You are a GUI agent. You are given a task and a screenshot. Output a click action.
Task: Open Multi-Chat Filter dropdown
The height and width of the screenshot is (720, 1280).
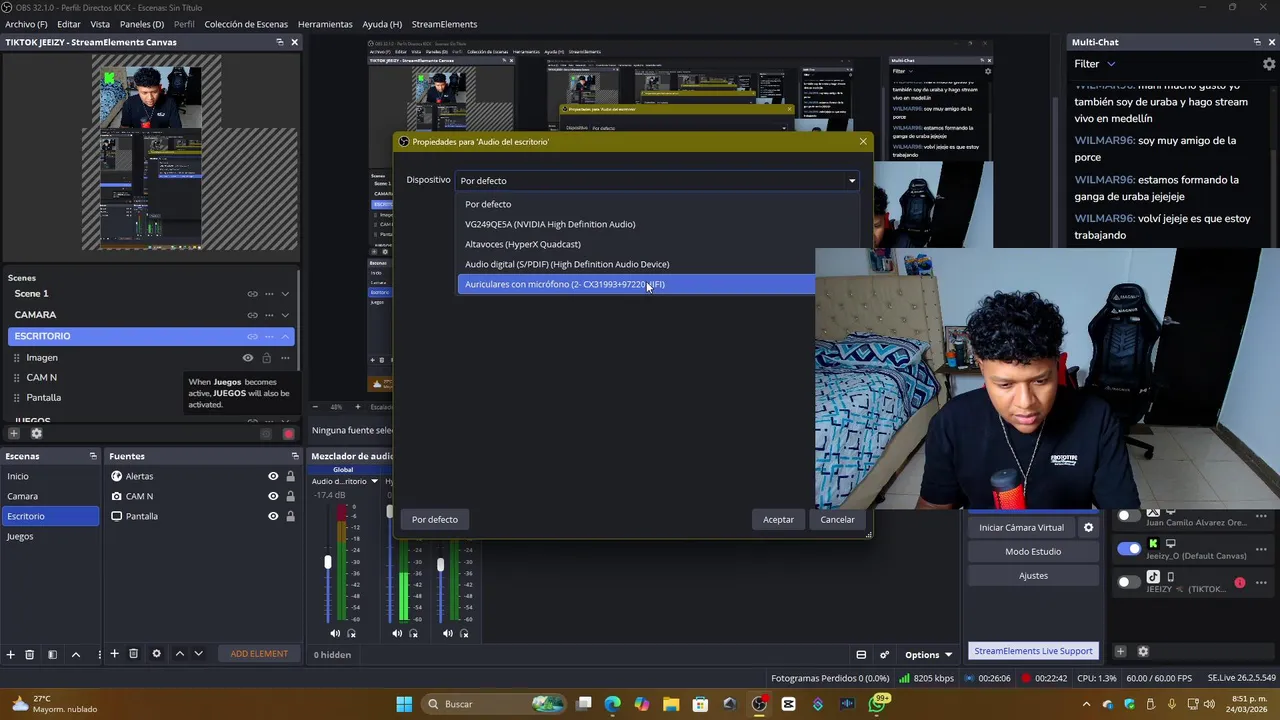[1095, 64]
